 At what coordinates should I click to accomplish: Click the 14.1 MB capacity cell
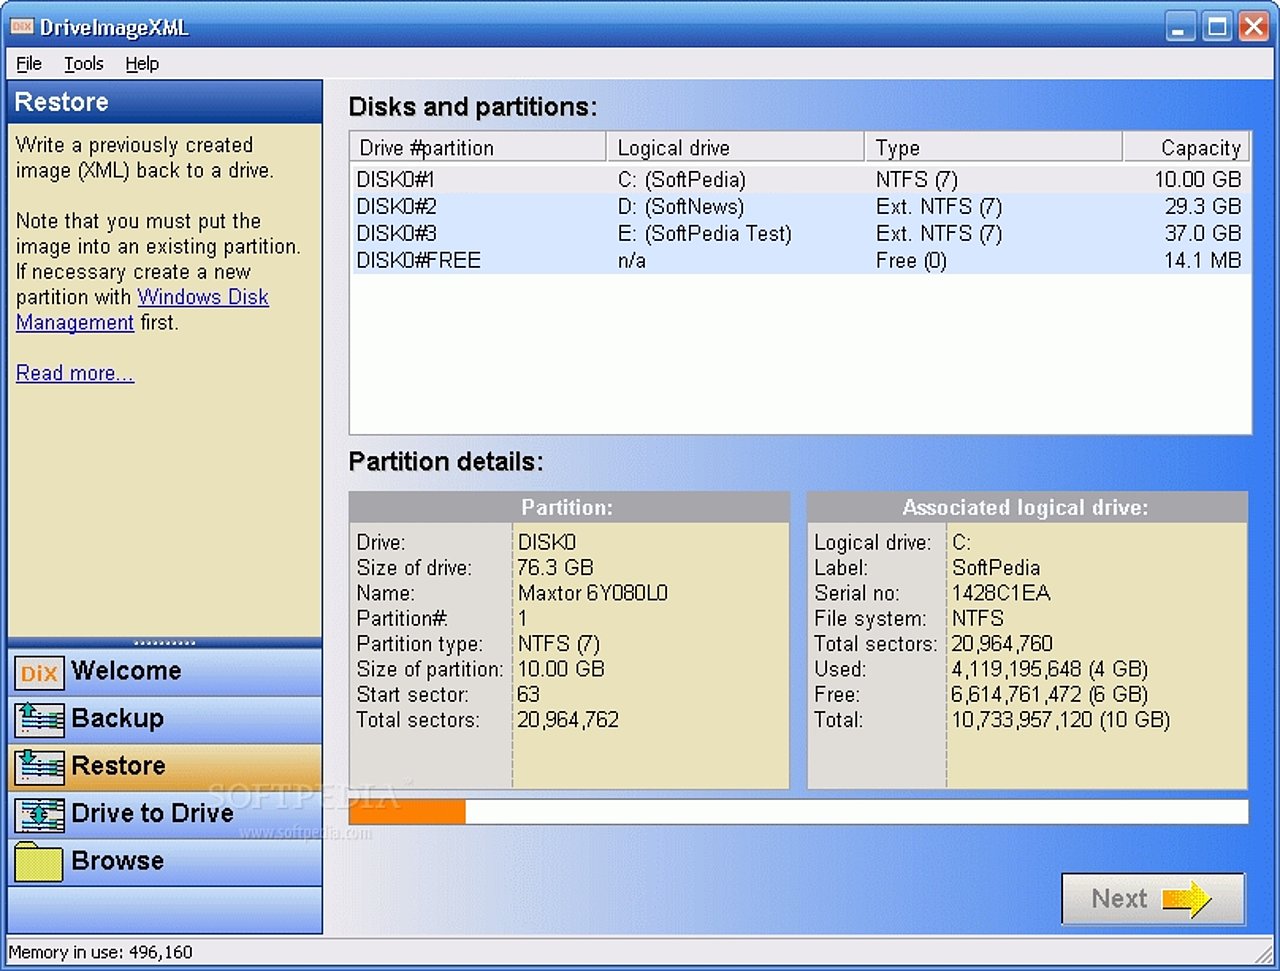click(x=1203, y=261)
